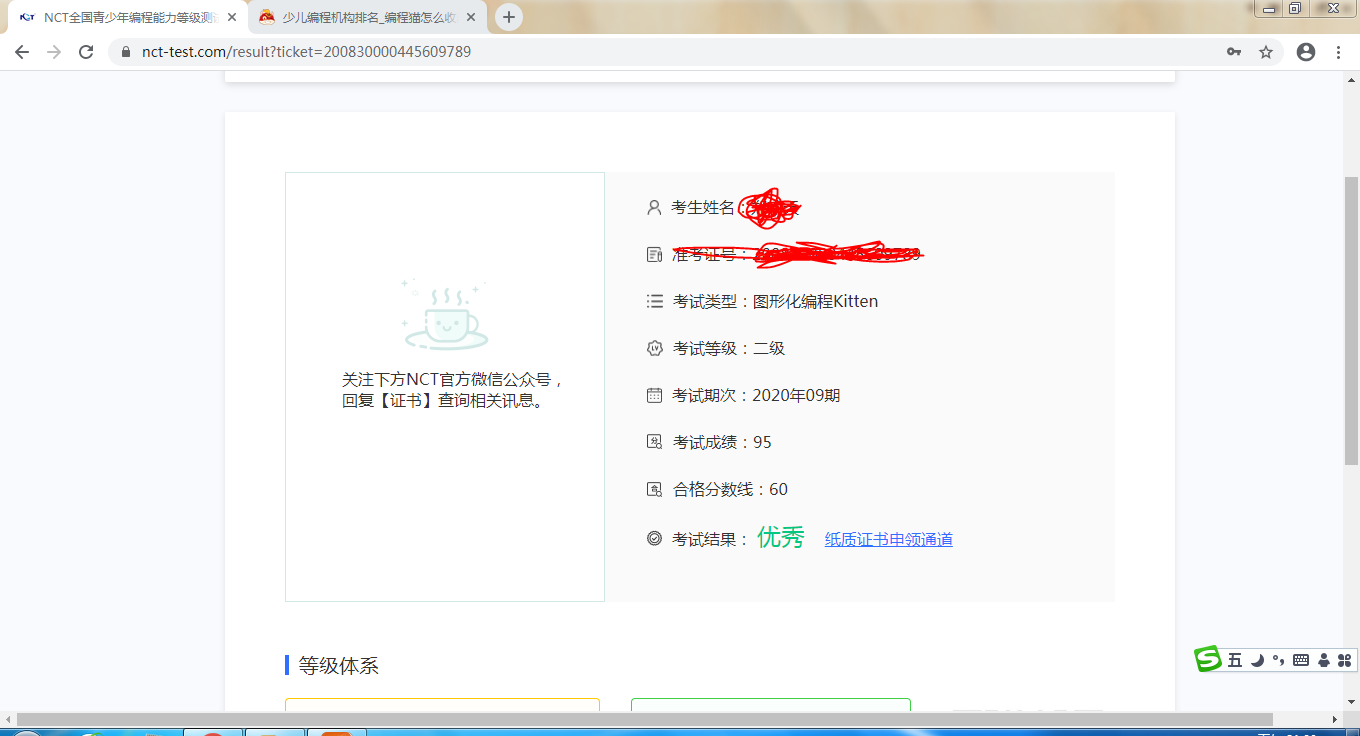Click the 回复【证书】查询相关讯息 text
This screenshot has height=736, width=1360.
(443, 401)
